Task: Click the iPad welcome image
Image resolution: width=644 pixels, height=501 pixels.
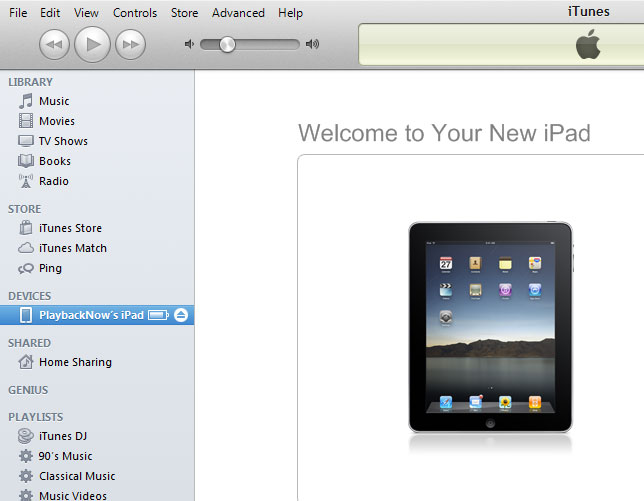Action: tap(490, 327)
